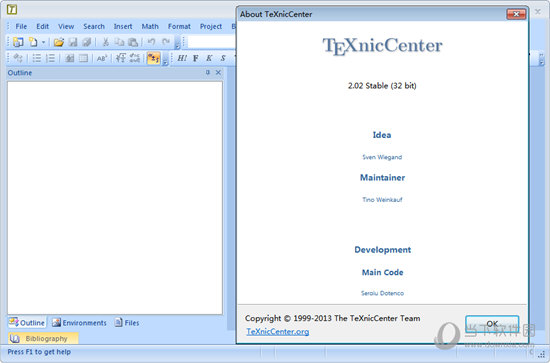Image resolution: width=550 pixels, height=363 pixels.
Task: Click the fraction formula icon
Action: (x=135, y=58)
